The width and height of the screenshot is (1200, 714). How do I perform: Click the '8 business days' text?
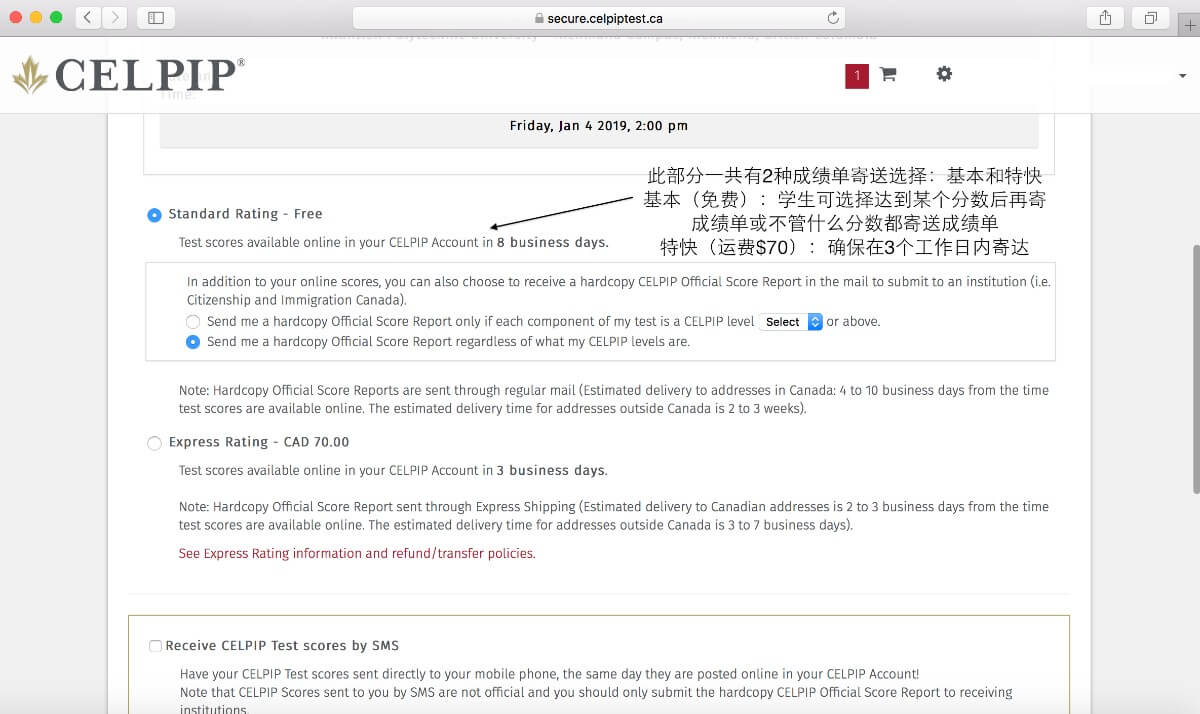tap(552, 242)
